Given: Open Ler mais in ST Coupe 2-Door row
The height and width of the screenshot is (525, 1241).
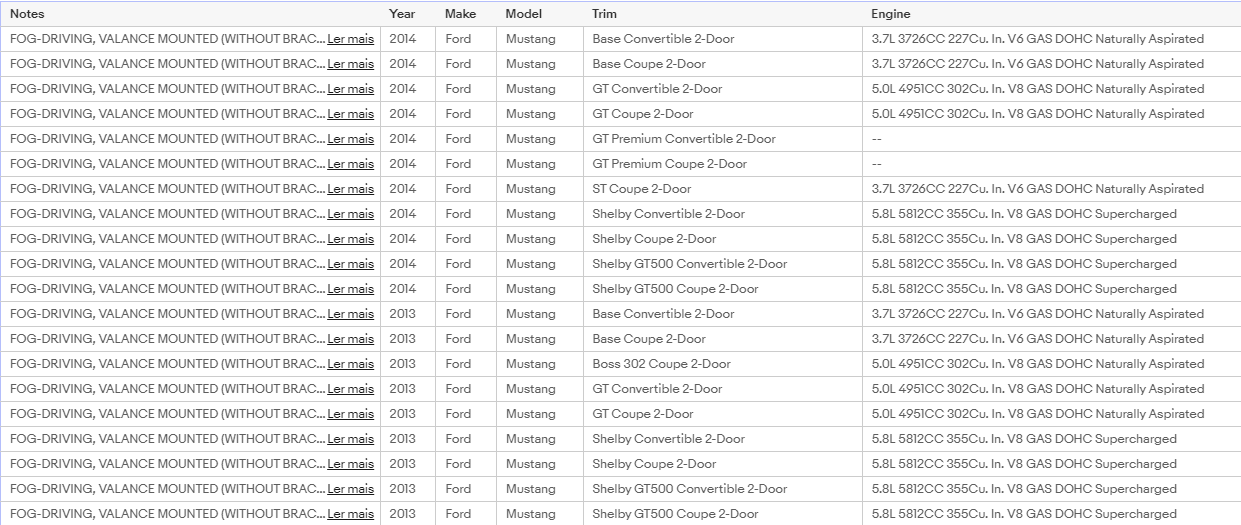Looking at the screenshot, I should tap(351, 189).
